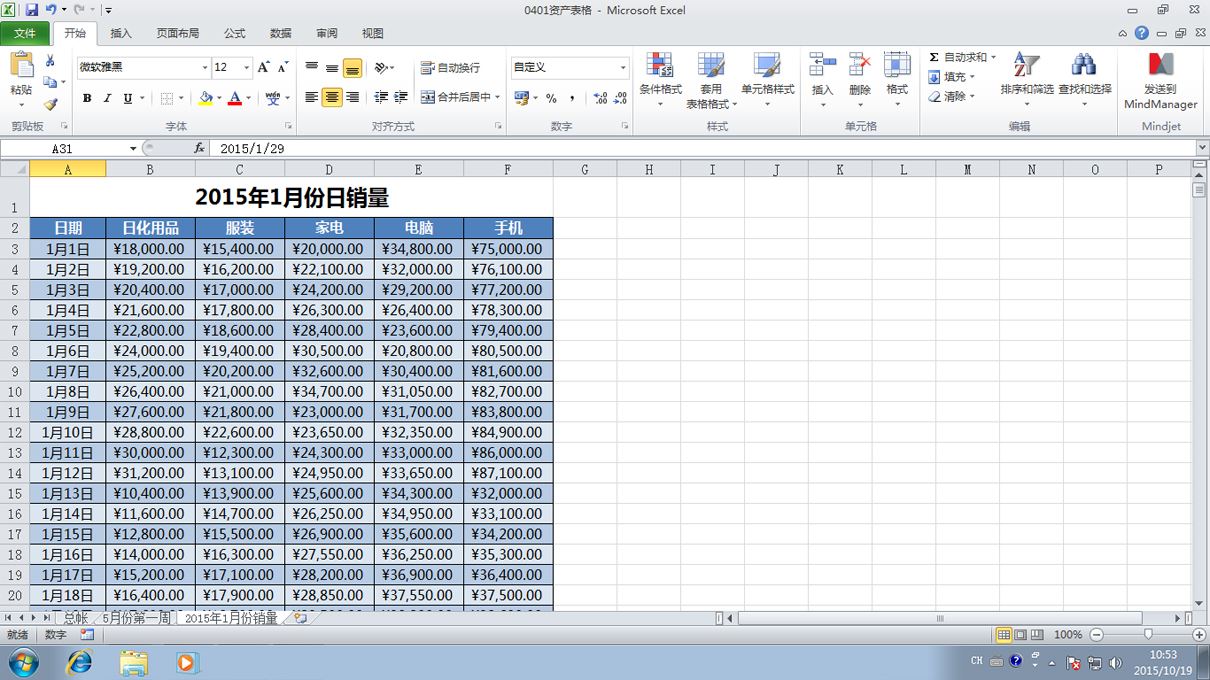Click the Save icon in quick access toolbar

coord(32,10)
